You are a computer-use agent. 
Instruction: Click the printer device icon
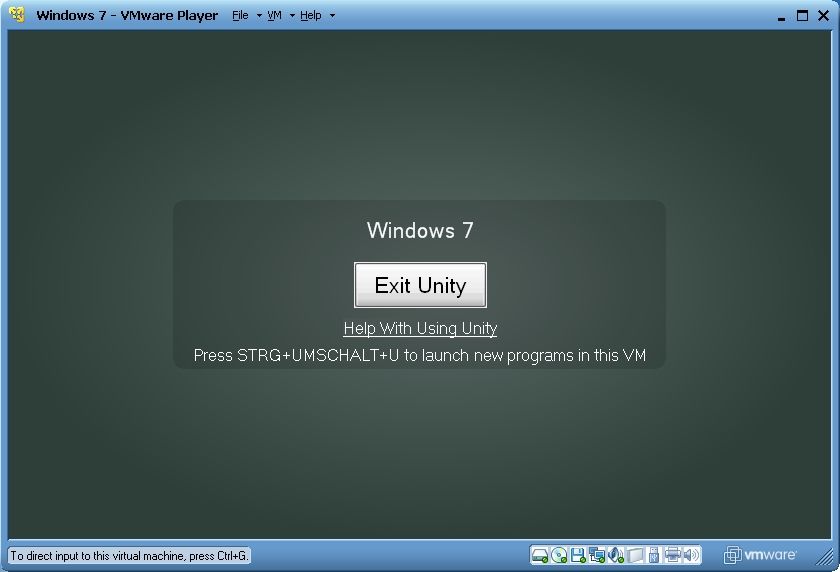tap(673, 555)
